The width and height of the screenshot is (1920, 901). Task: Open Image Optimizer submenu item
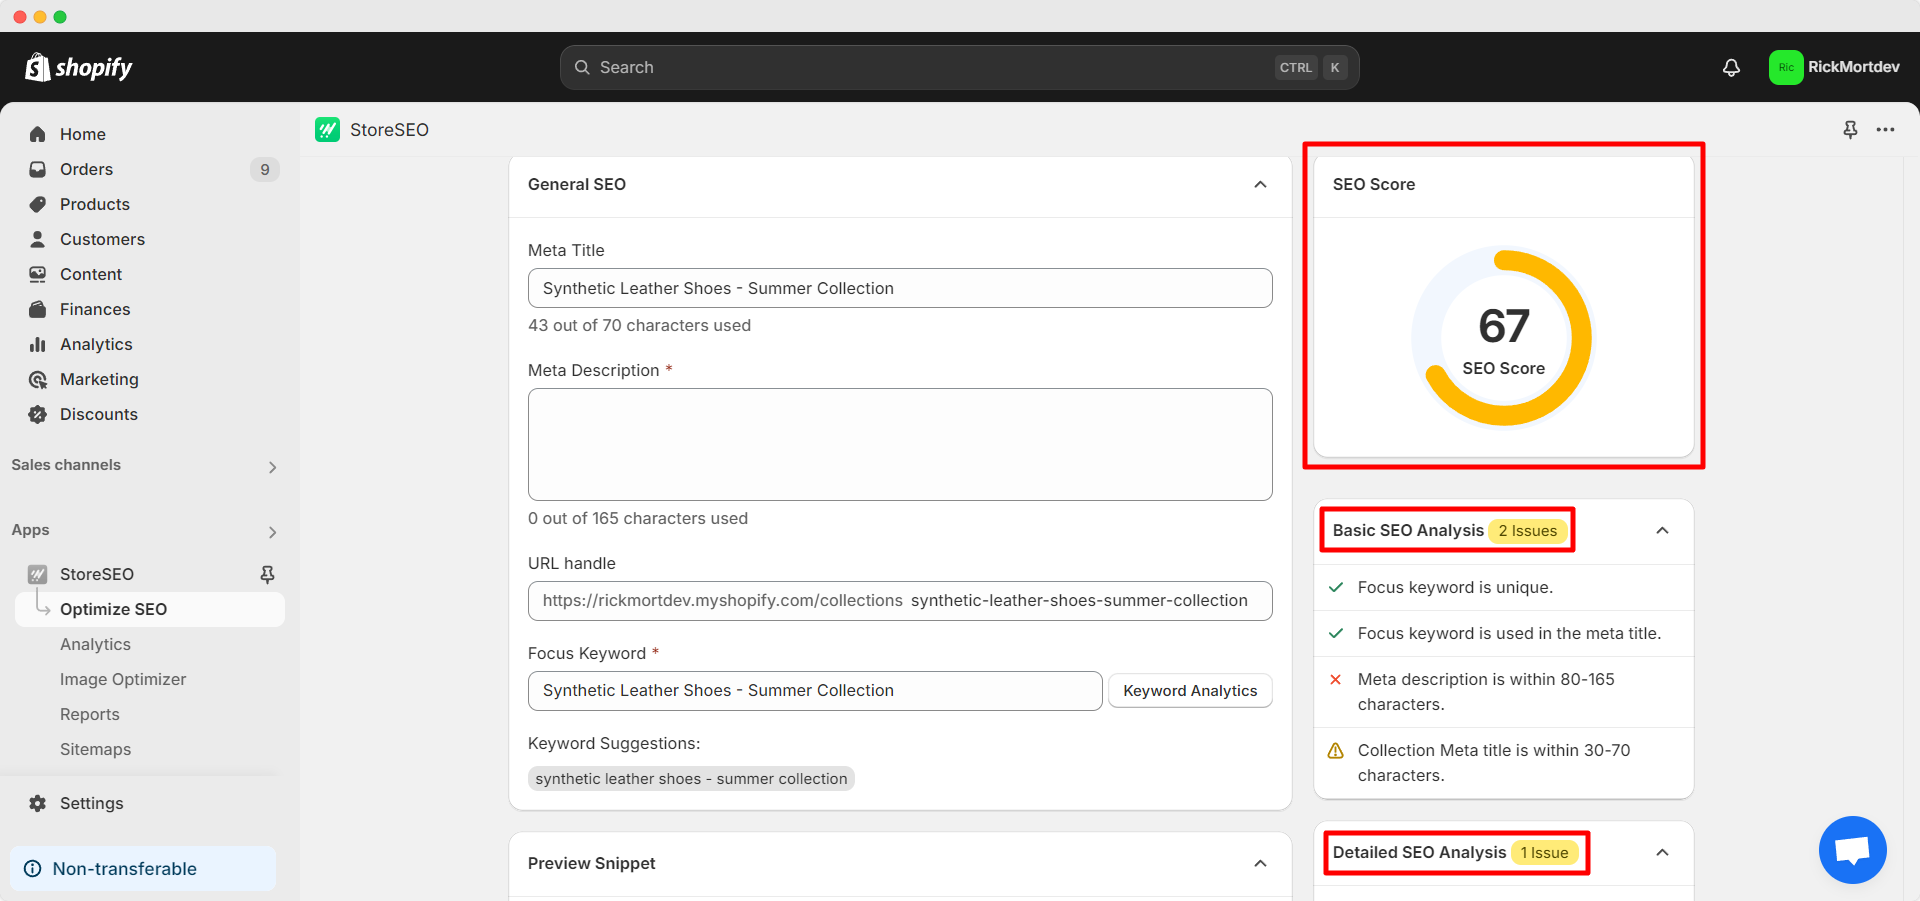[x=123, y=679]
